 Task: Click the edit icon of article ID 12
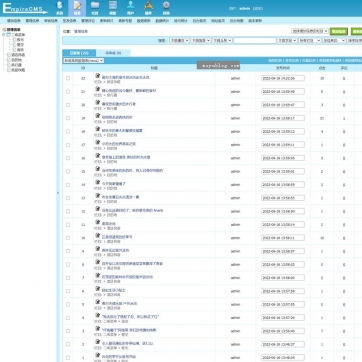pos(97,209)
